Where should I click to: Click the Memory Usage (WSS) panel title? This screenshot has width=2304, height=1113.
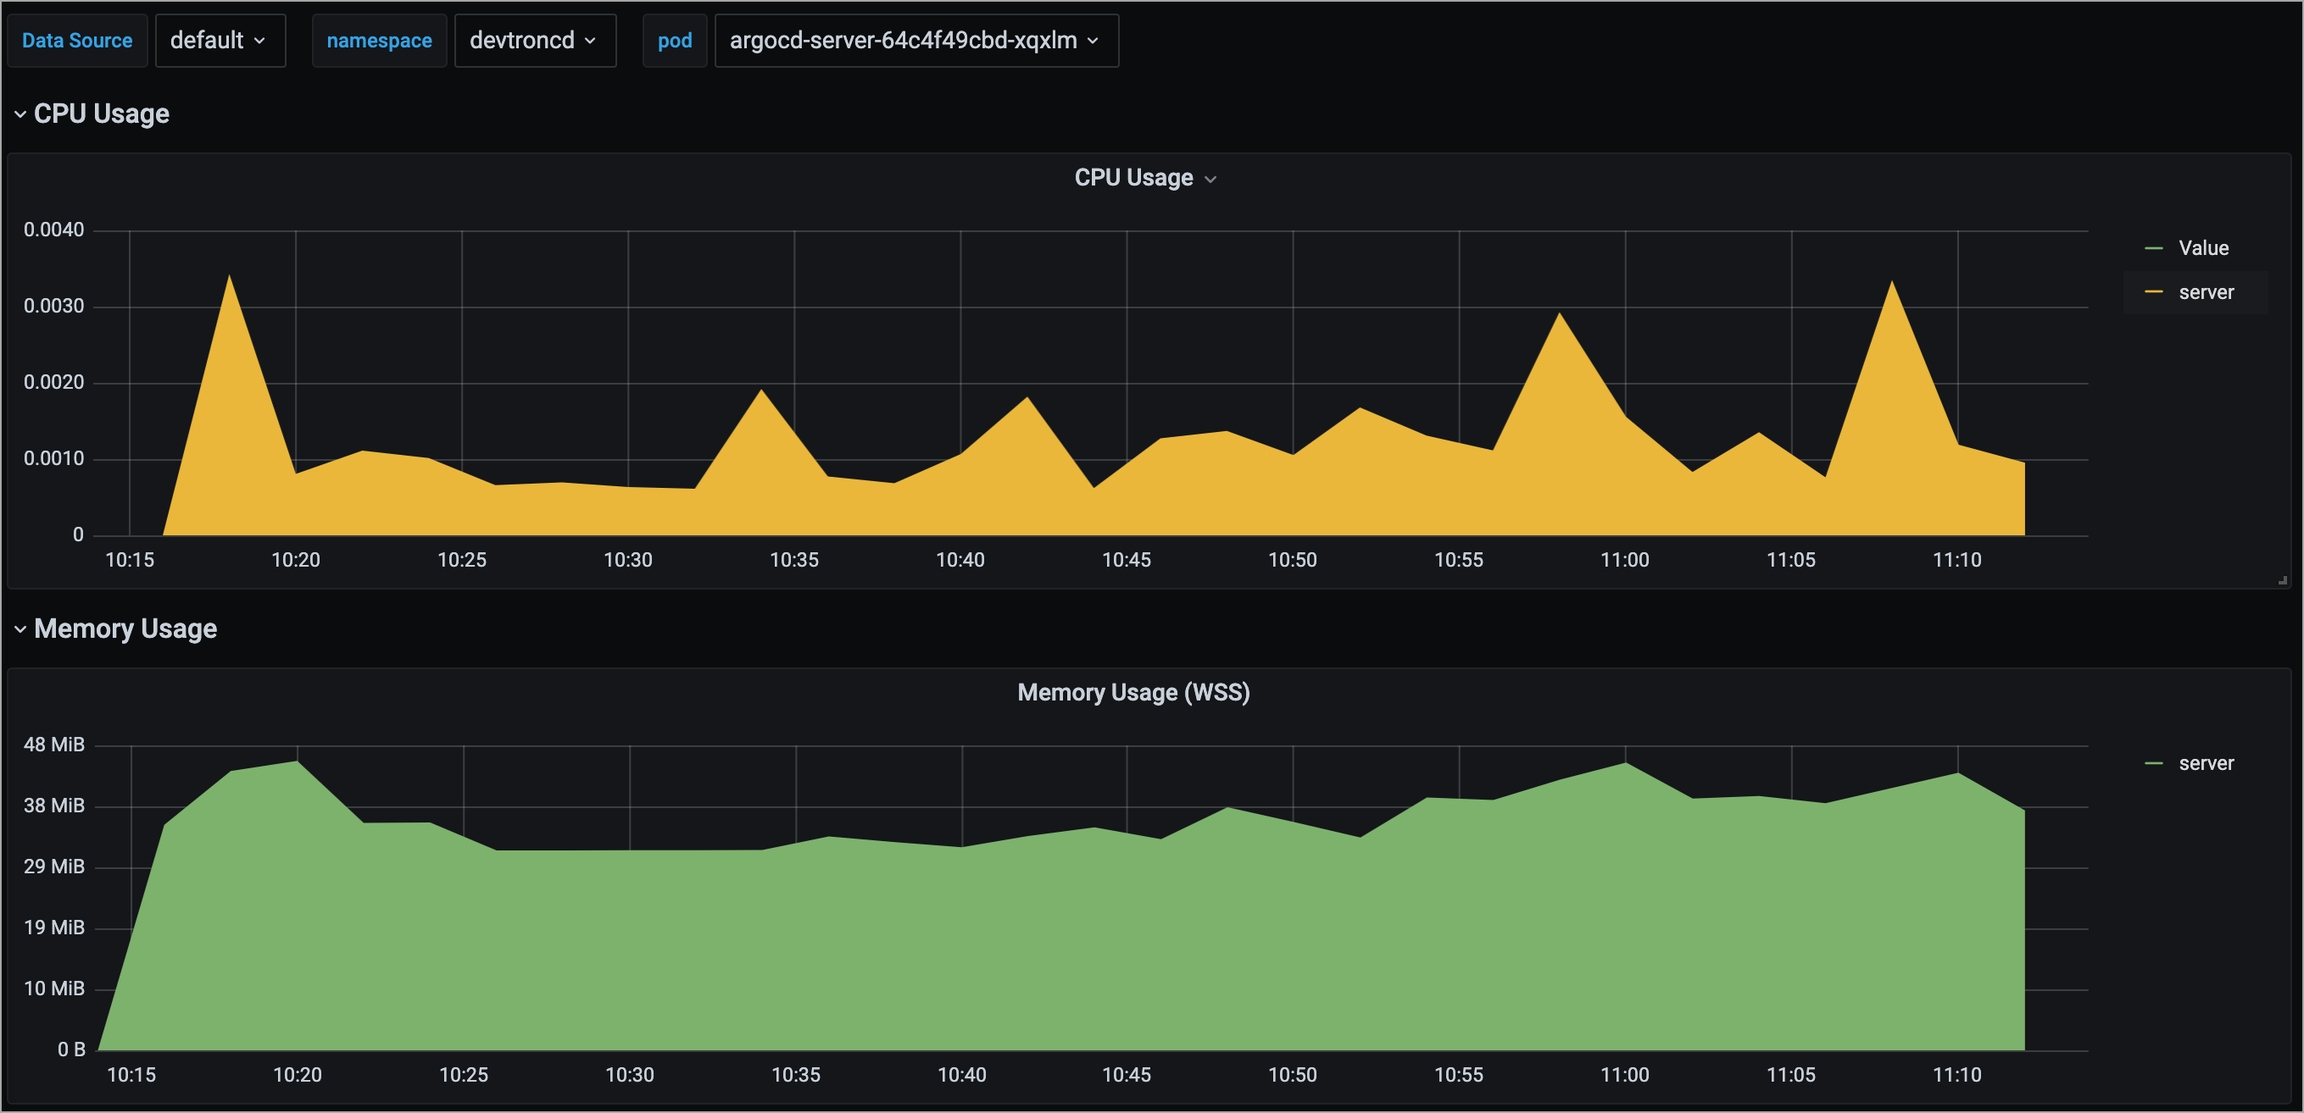1133,693
